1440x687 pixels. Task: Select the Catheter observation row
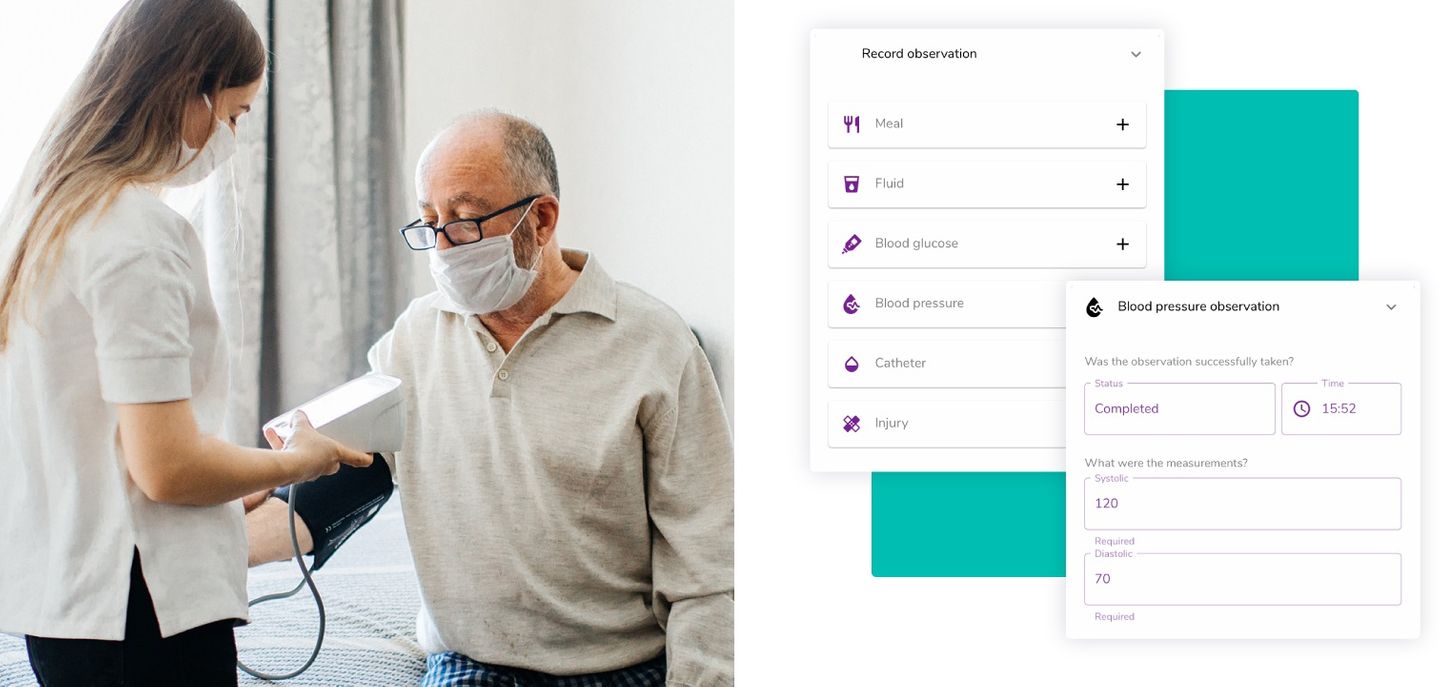(x=948, y=364)
